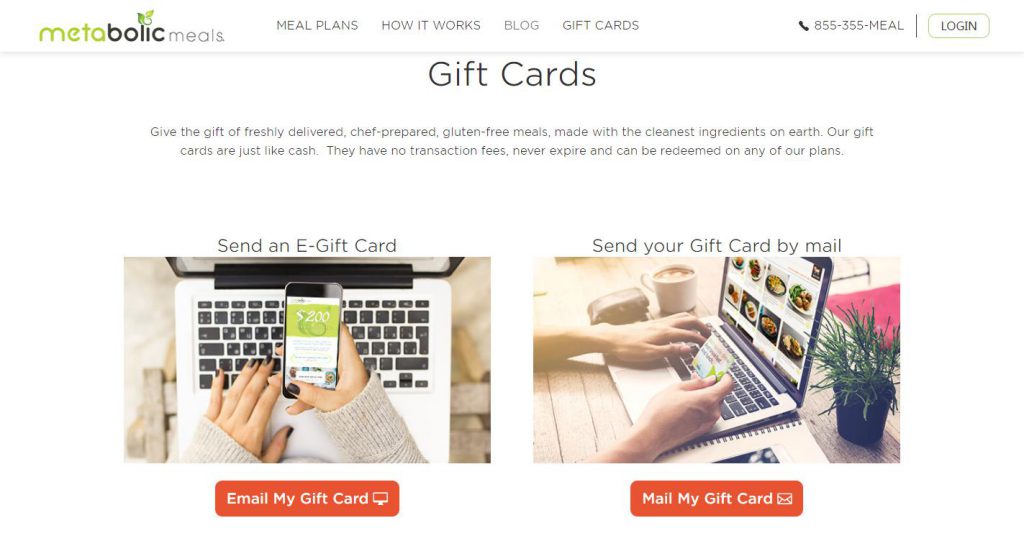This screenshot has height=559, width=1024.
Task: Click Email My Gift Card button
Action: (x=307, y=499)
